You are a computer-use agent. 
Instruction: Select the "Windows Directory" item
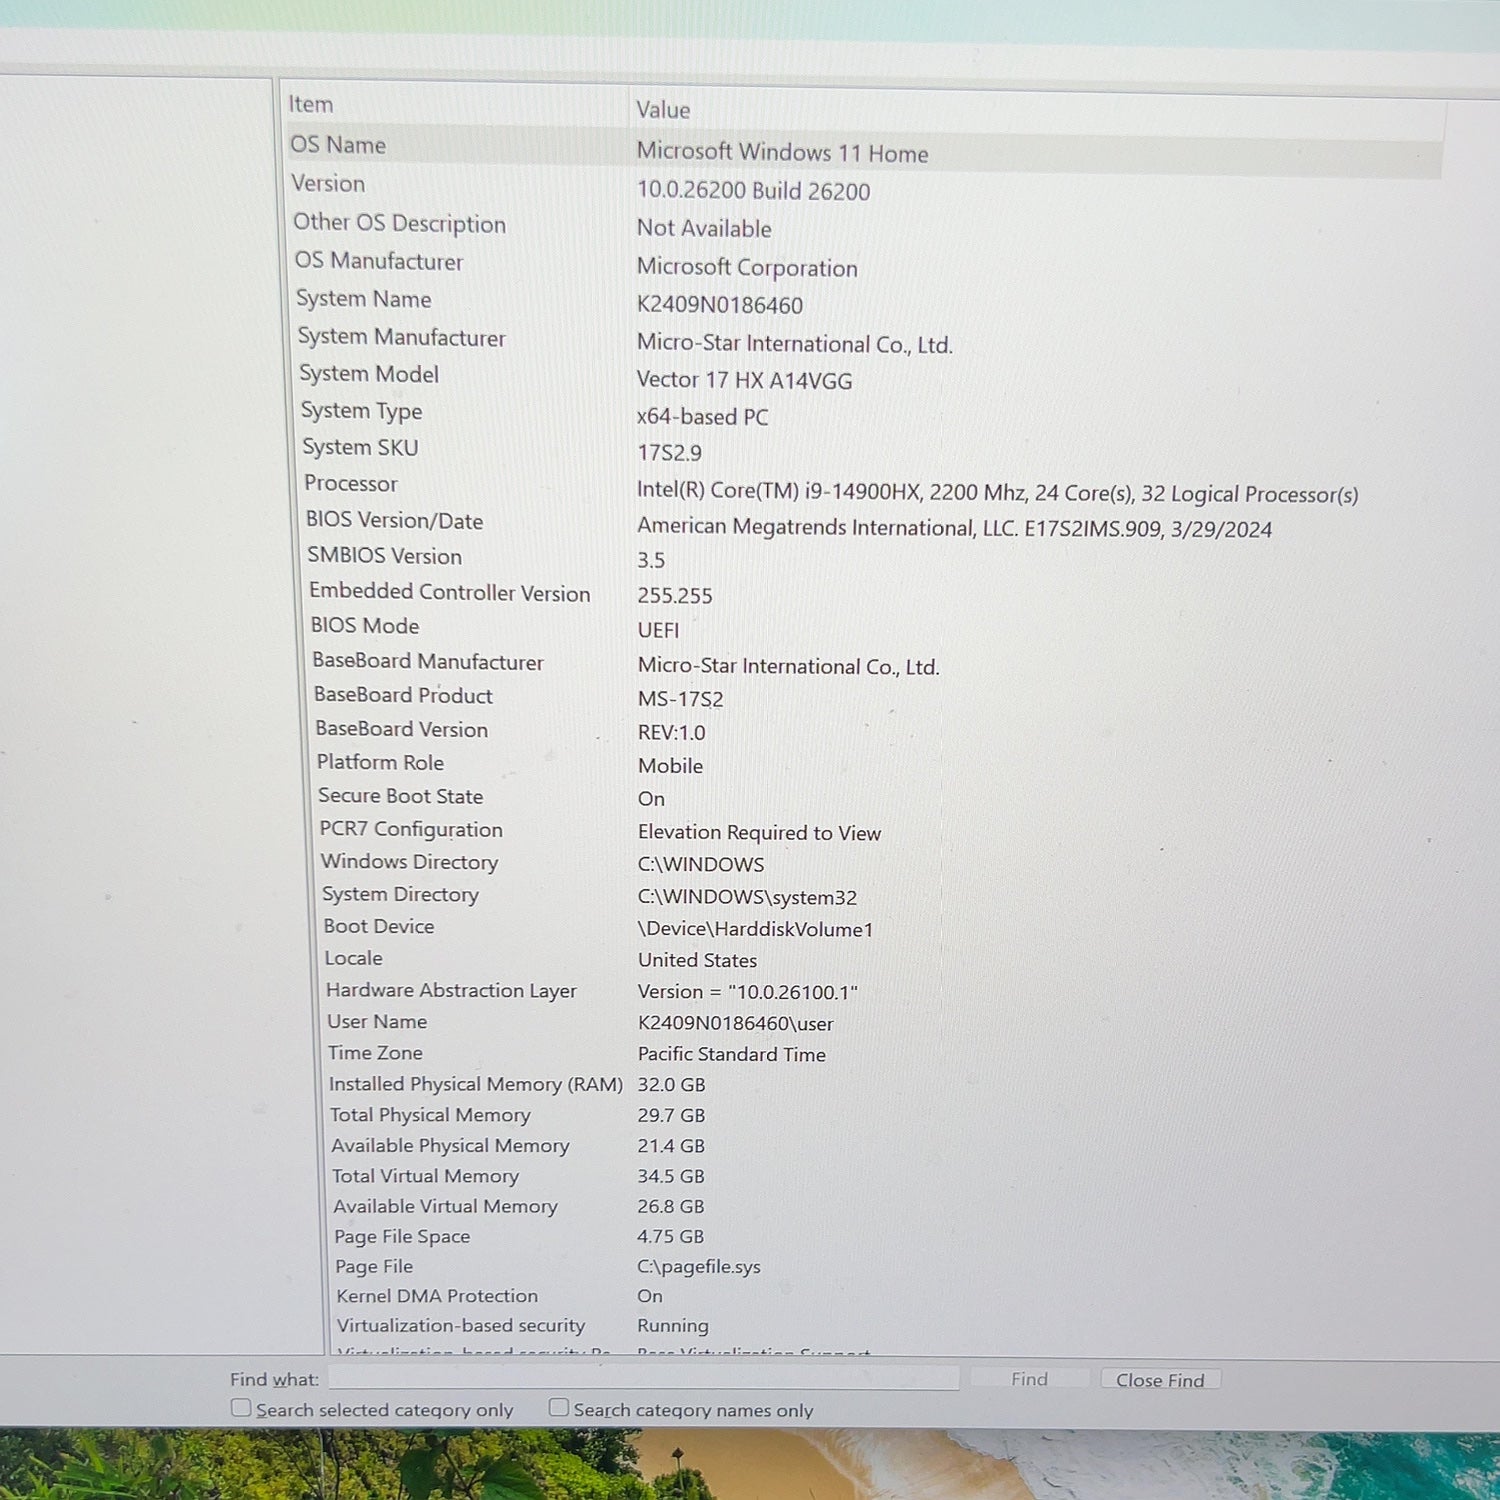click(x=409, y=861)
